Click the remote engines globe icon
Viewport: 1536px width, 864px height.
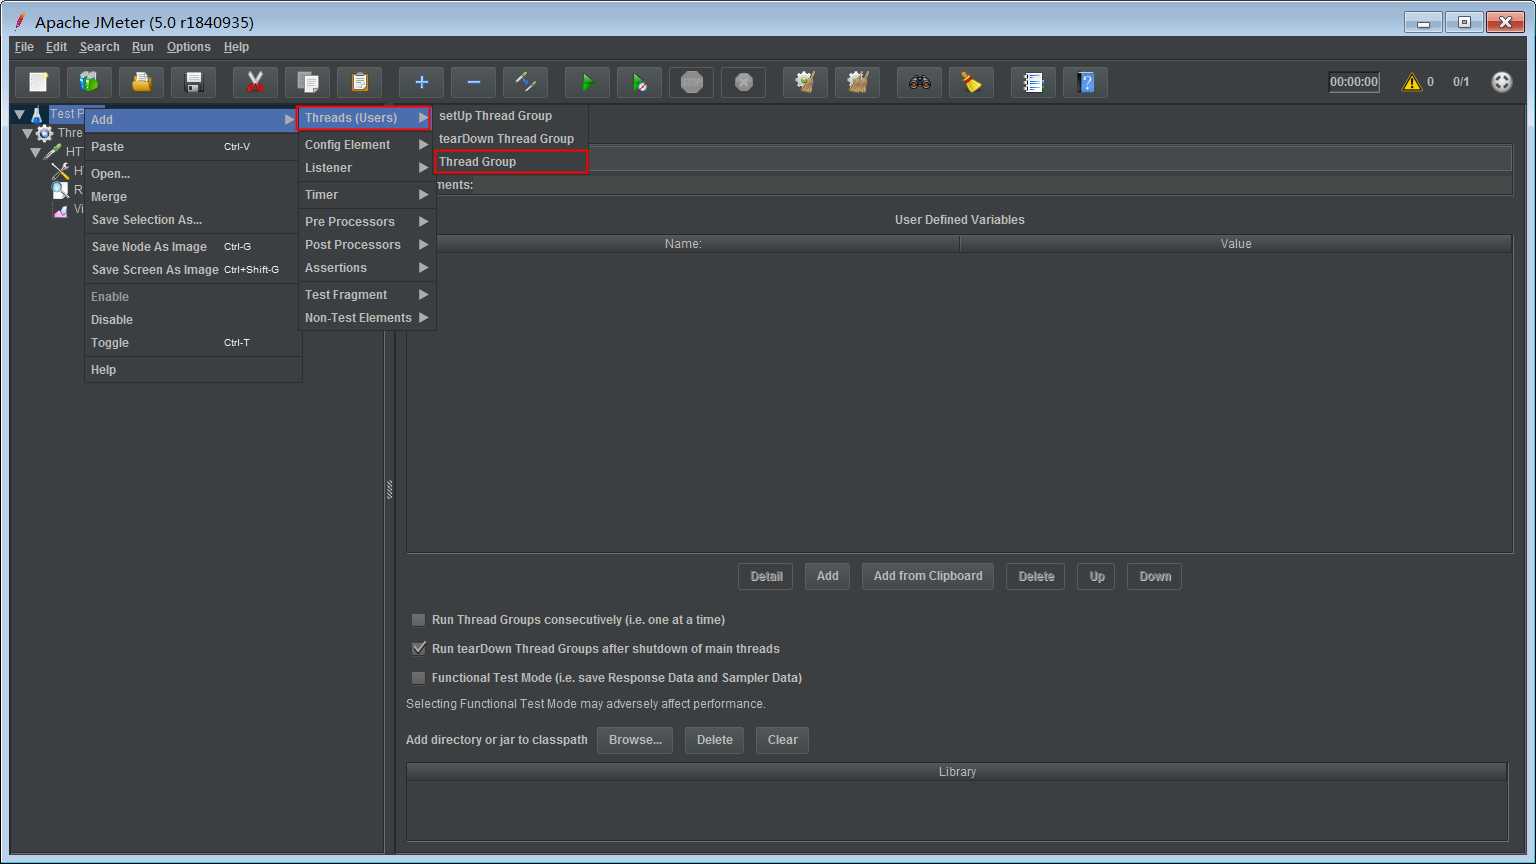click(x=1502, y=82)
